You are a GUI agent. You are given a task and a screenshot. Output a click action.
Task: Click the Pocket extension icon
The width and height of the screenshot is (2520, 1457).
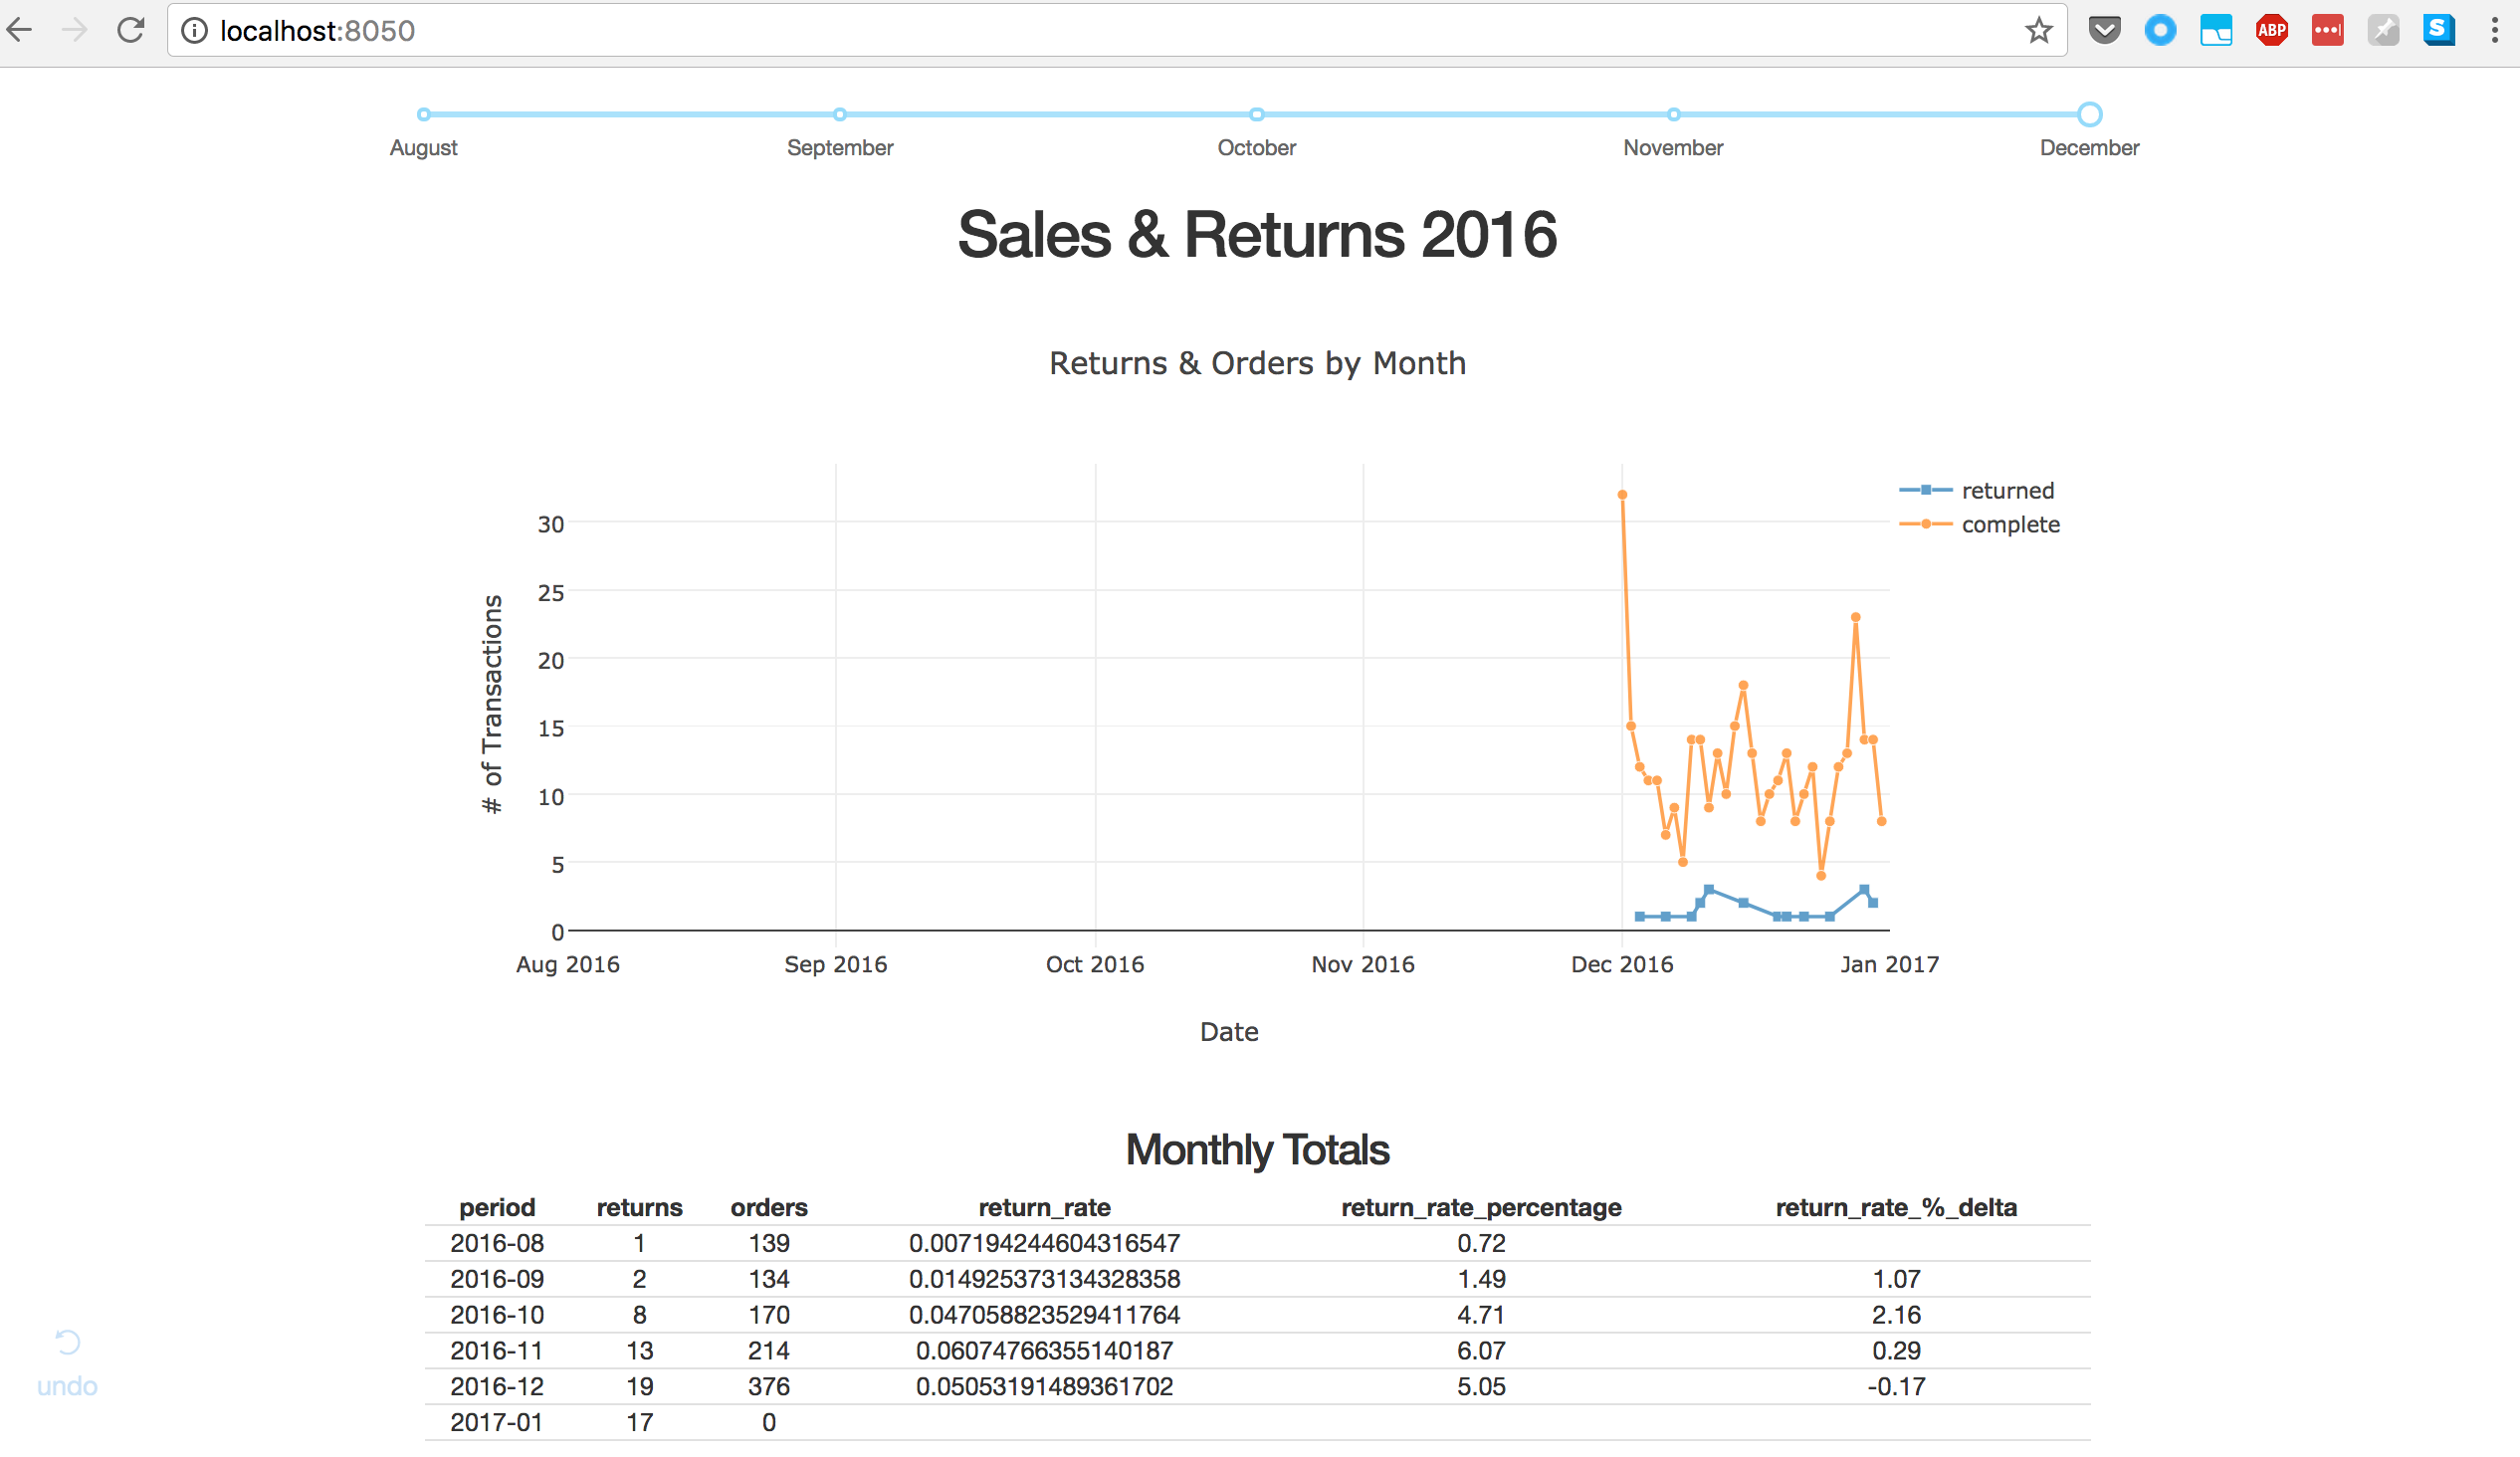[x=2104, y=30]
